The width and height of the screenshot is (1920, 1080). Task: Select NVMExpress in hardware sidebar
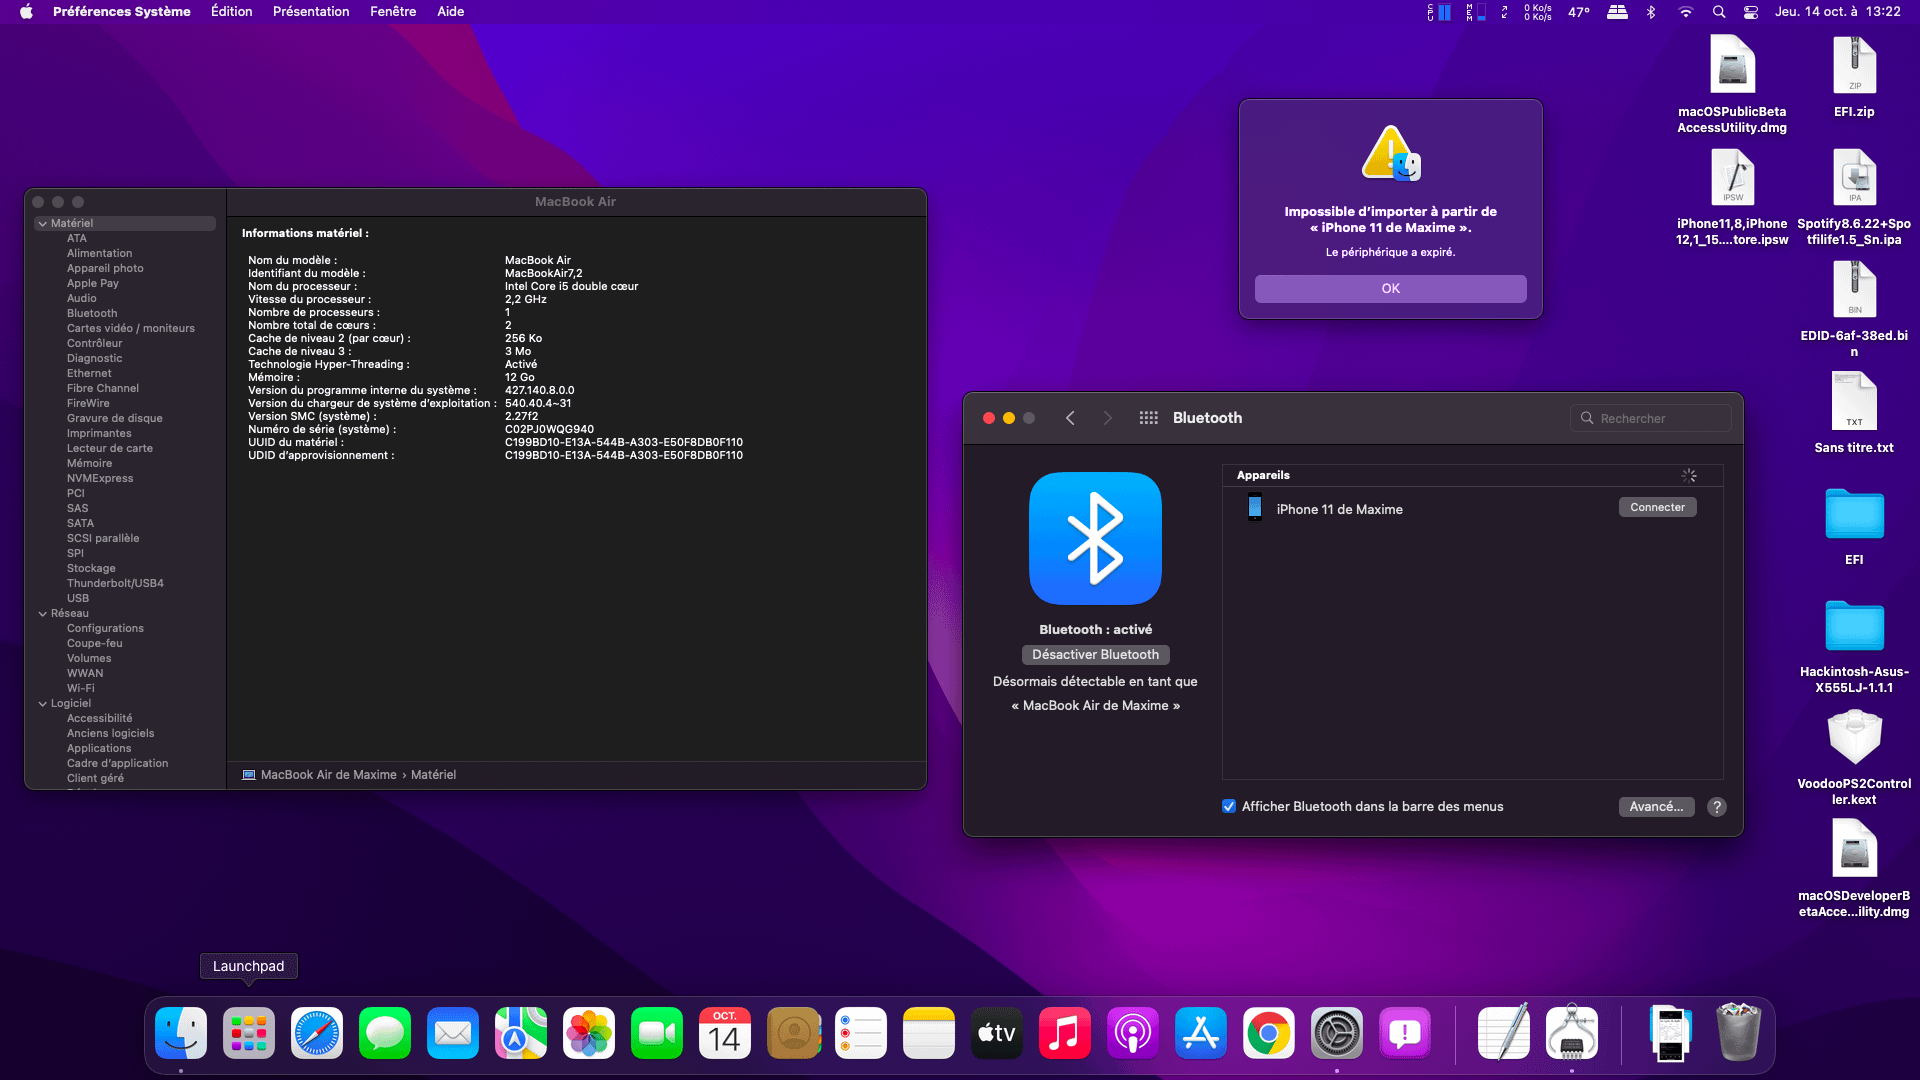tap(100, 479)
